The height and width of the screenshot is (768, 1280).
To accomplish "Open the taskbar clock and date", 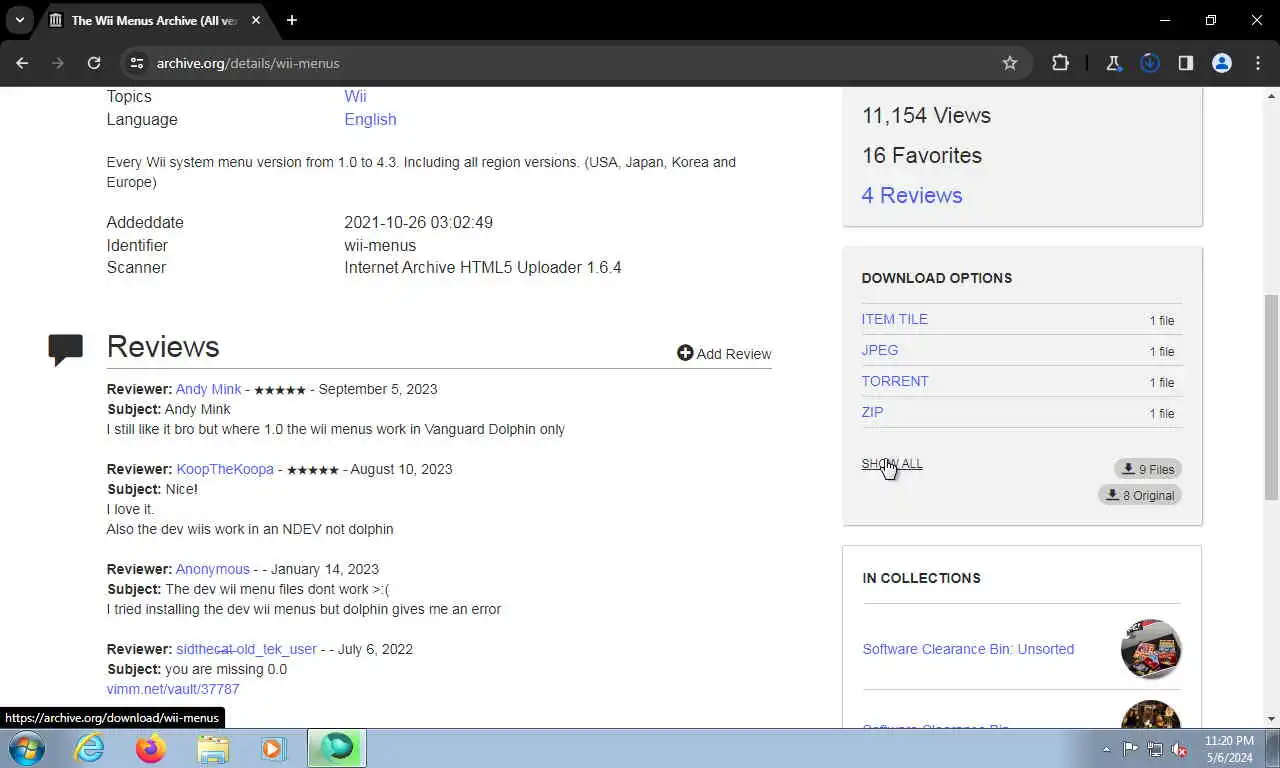I will 1229,749.
